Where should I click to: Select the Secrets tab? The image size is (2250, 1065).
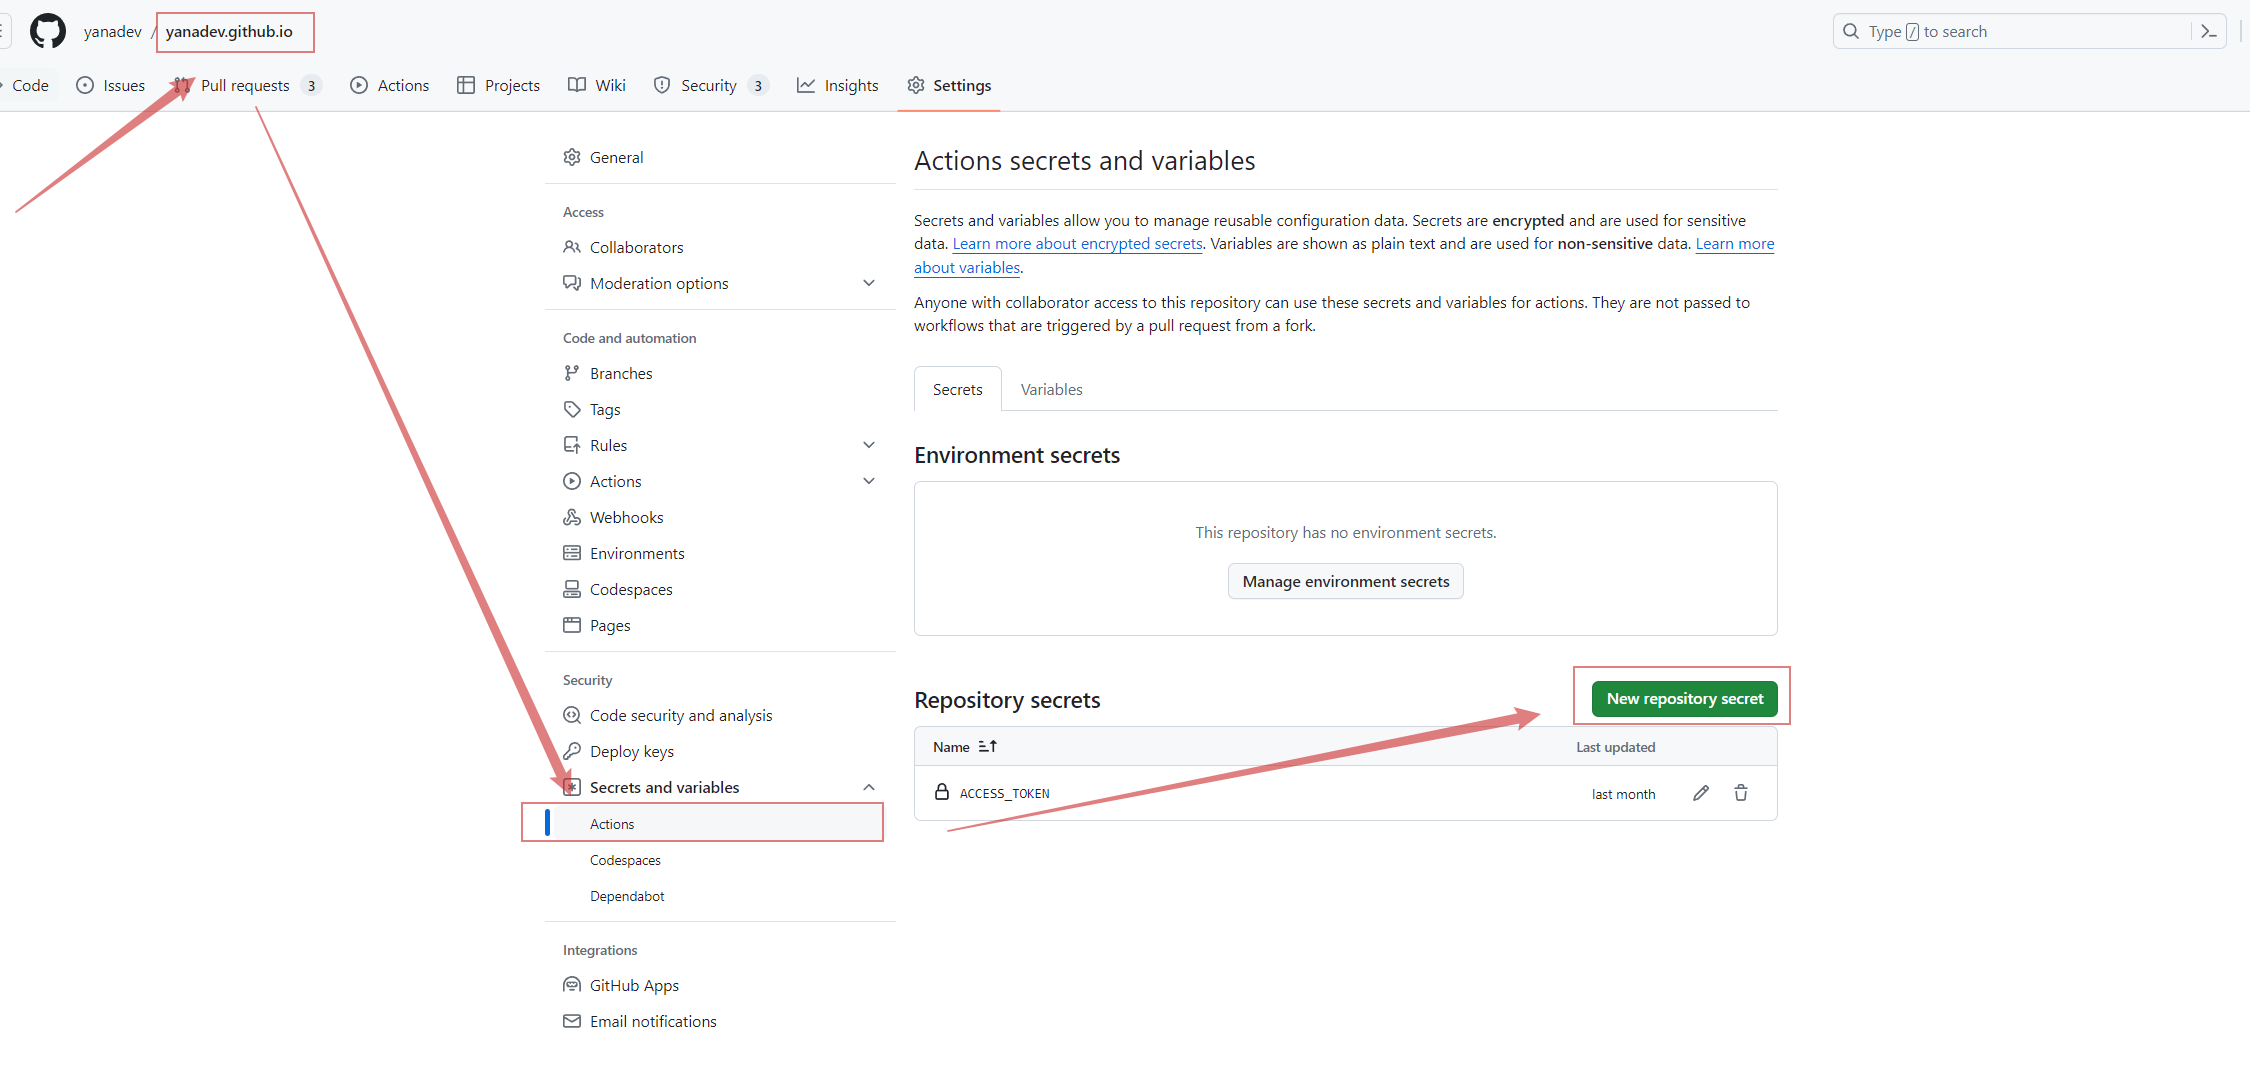point(957,389)
